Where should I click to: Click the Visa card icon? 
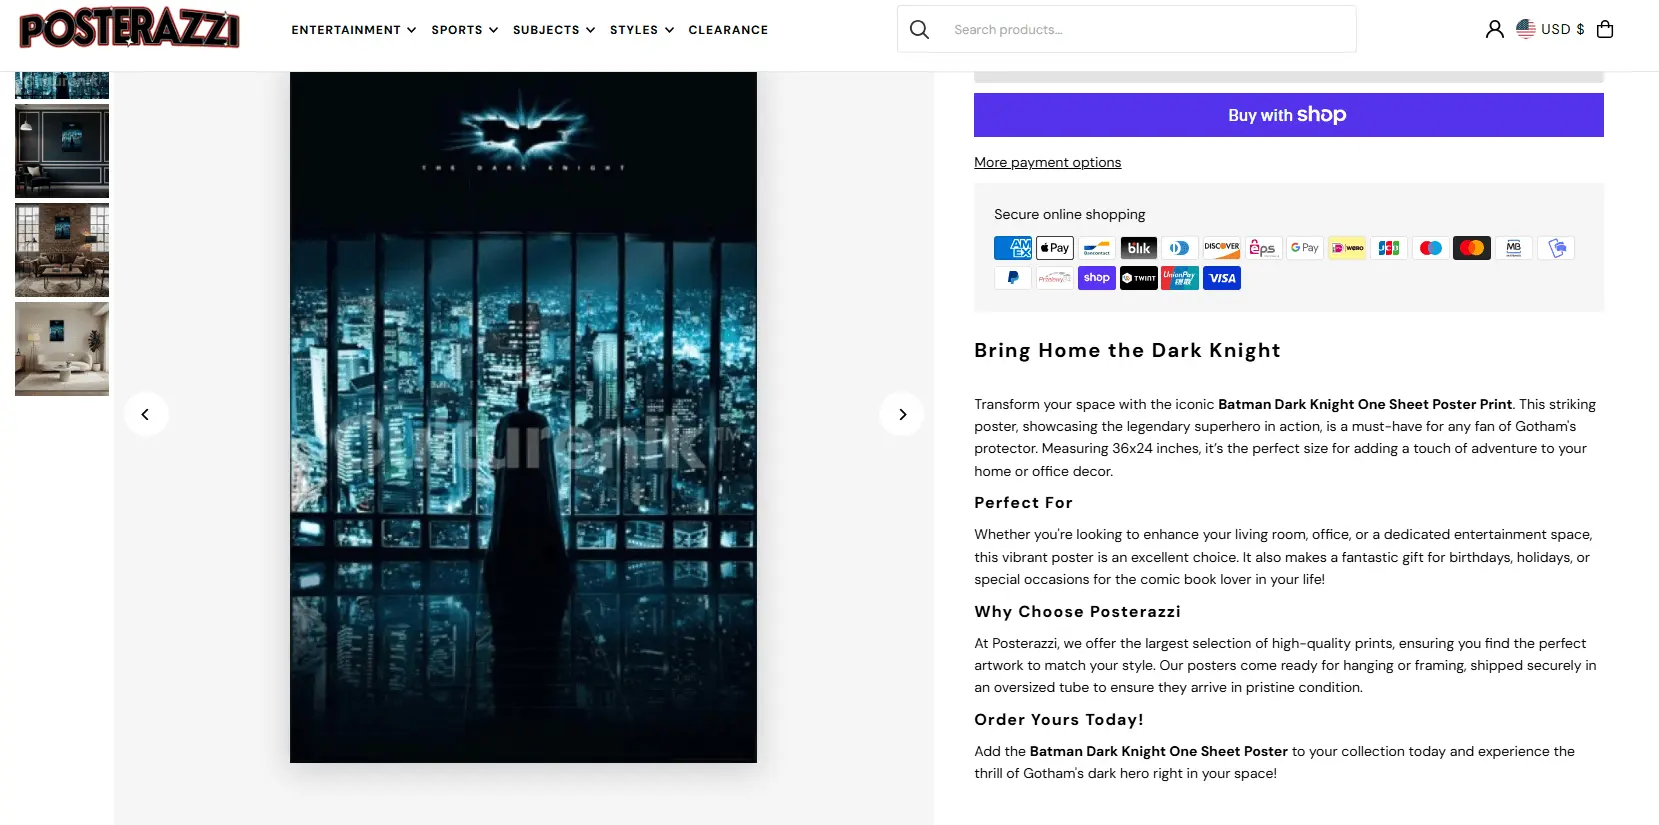(x=1222, y=278)
